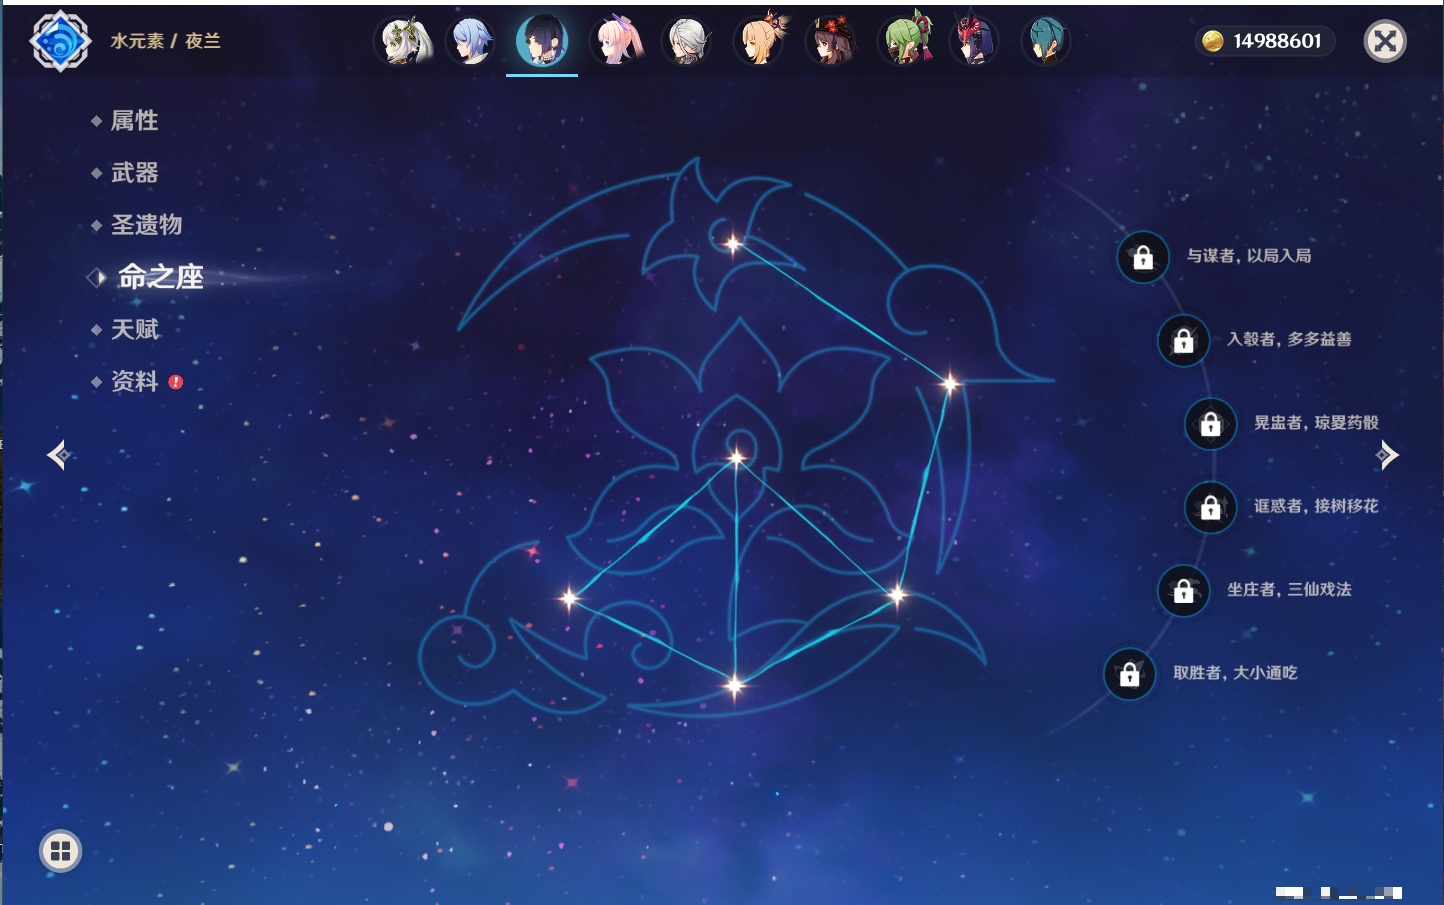Click the star at the flower bud center
1444x905 pixels.
(737, 458)
